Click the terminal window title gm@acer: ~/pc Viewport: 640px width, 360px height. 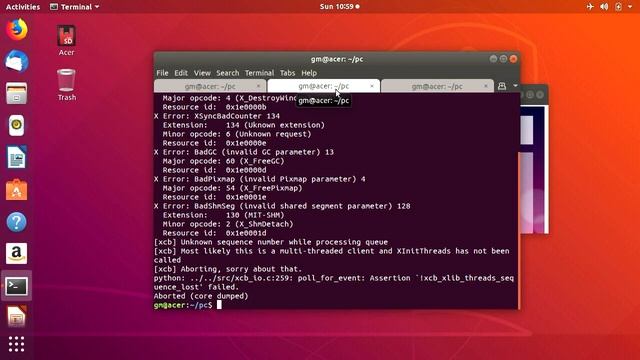pyautogui.click(x=337, y=59)
